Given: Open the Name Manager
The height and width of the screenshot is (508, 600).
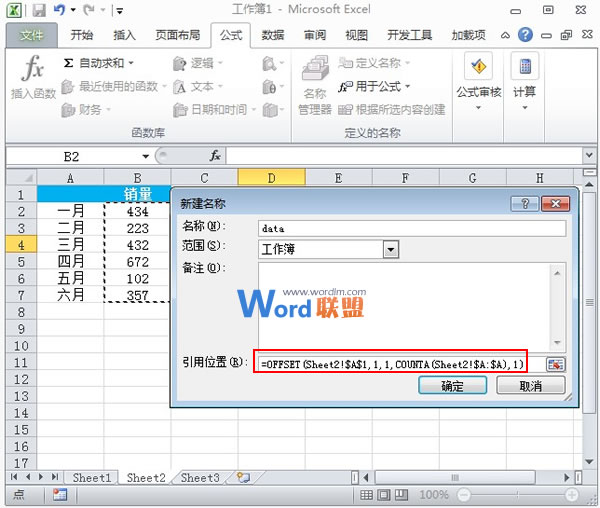Looking at the screenshot, I should pyautogui.click(x=315, y=85).
